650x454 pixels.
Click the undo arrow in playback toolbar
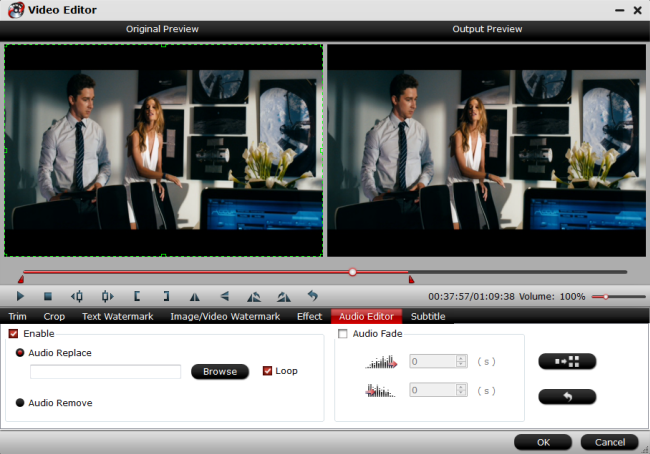tap(313, 296)
